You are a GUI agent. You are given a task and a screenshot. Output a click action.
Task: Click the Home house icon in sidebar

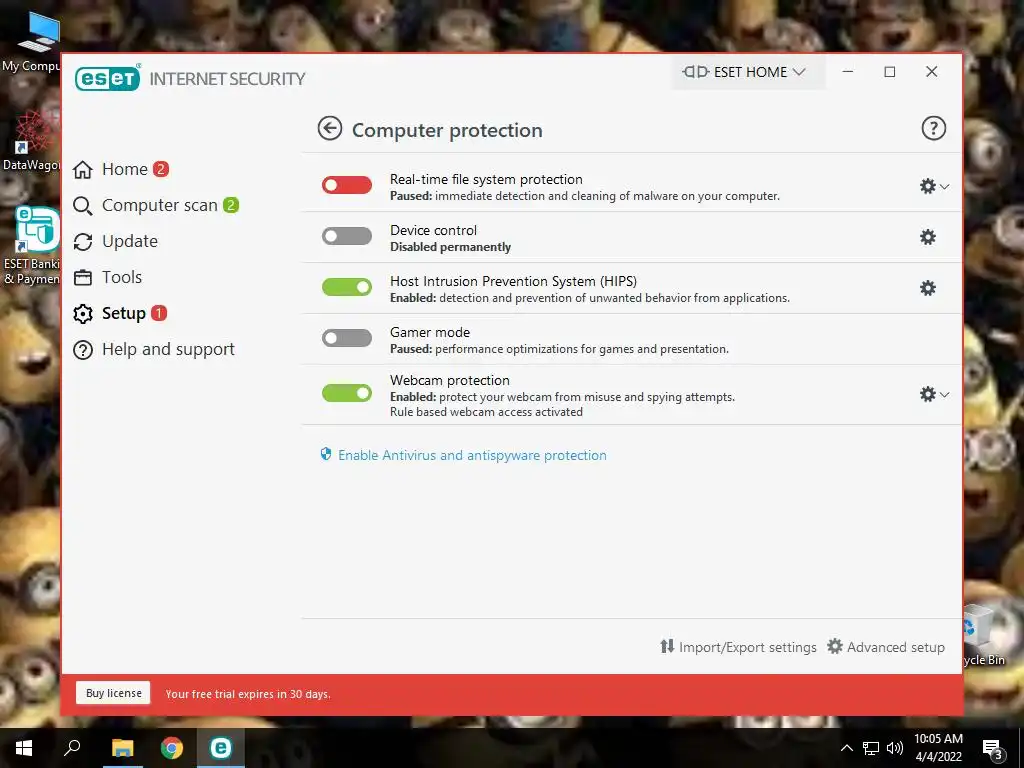(83, 170)
